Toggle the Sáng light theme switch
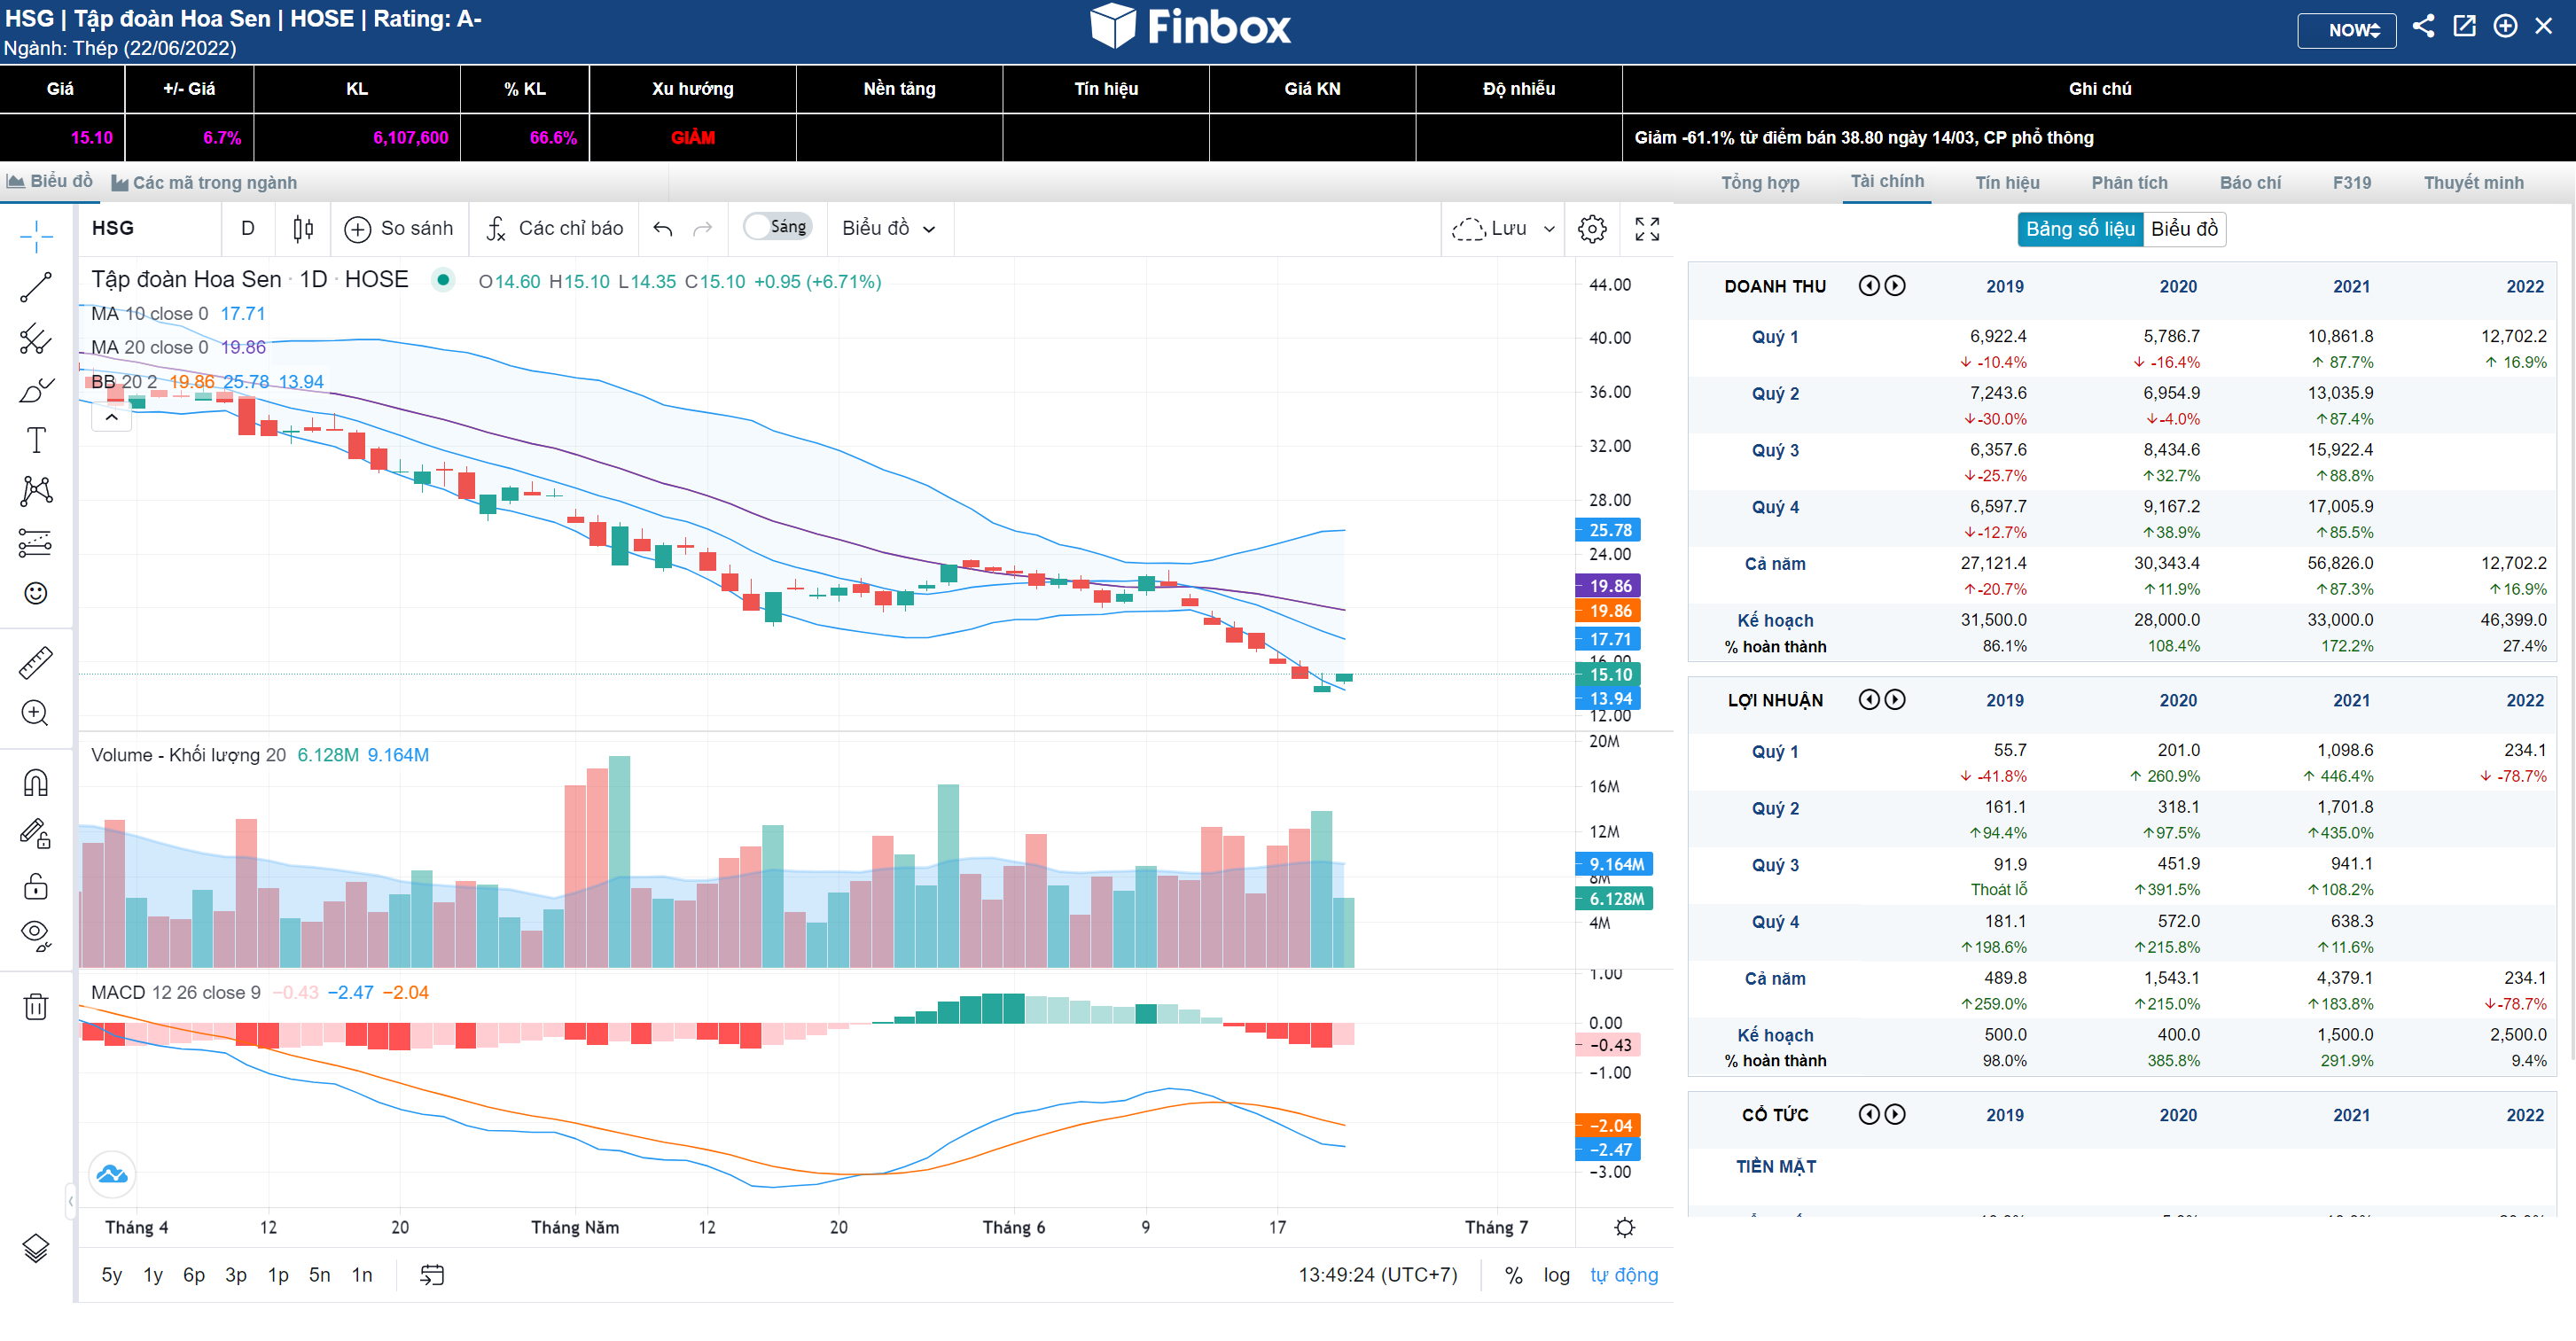Image resolution: width=2576 pixels, height=1341 pixels. click(x=777, y=227)
